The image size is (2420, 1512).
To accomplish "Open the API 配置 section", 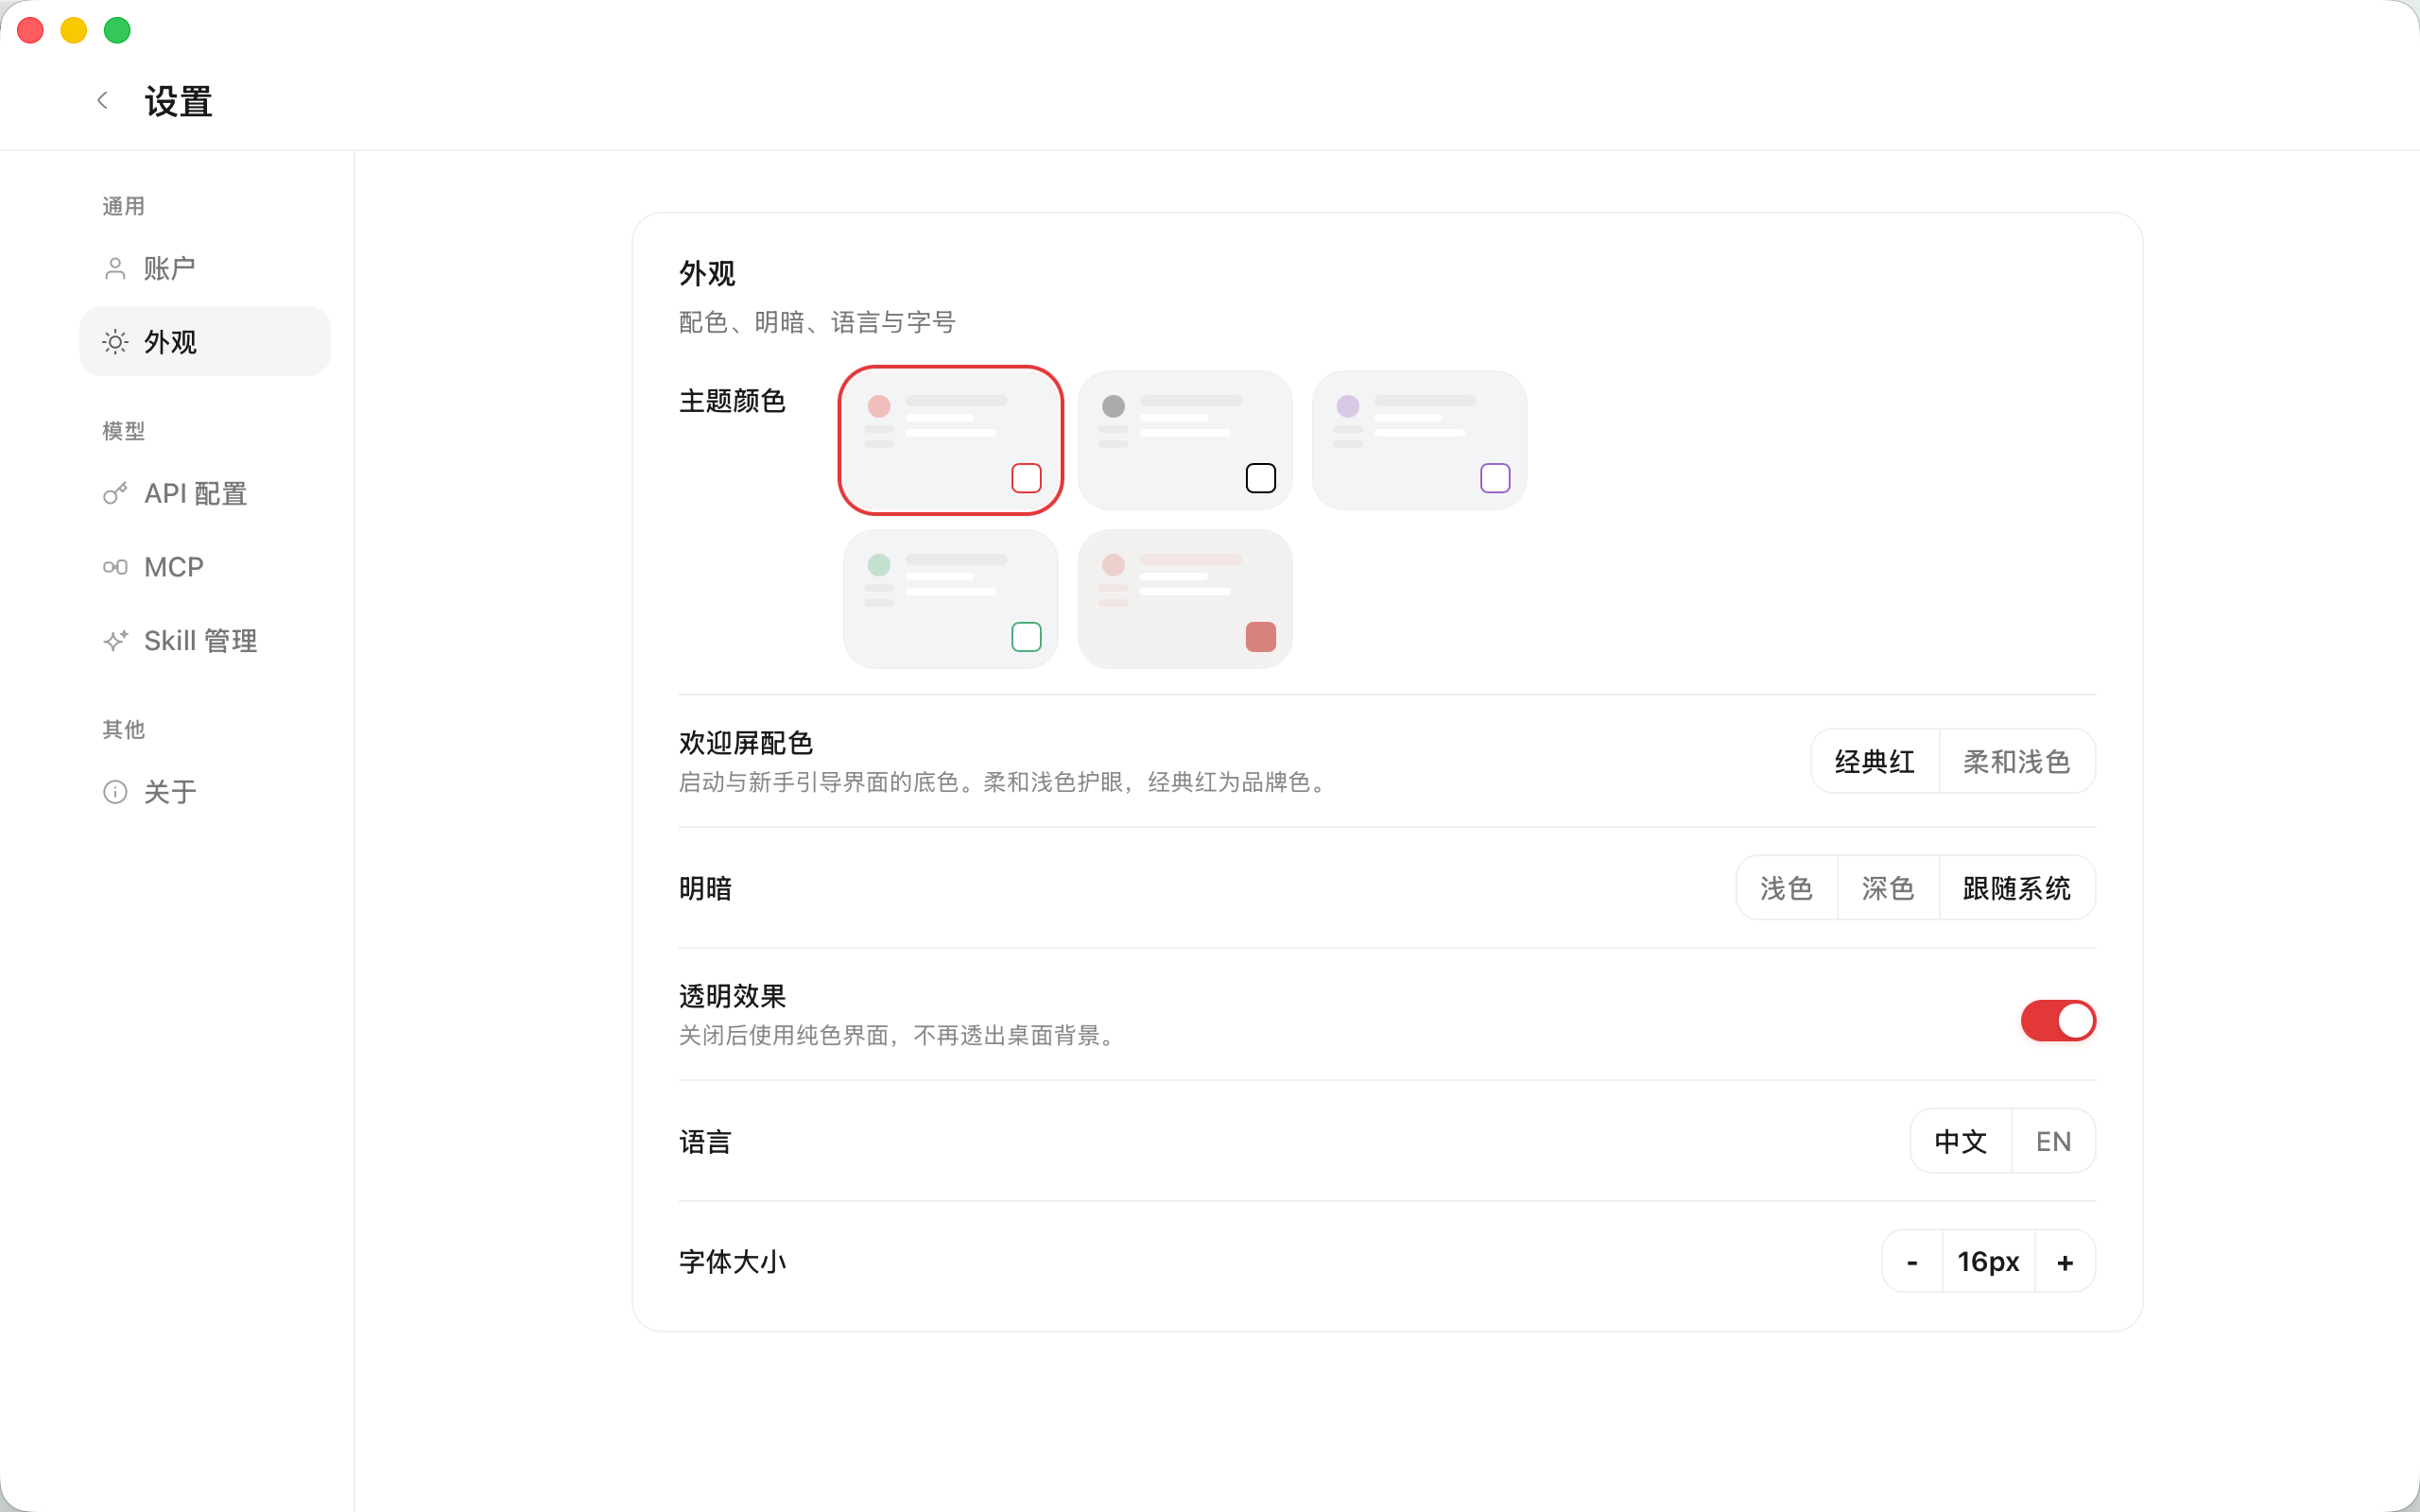I will [205, 493].
